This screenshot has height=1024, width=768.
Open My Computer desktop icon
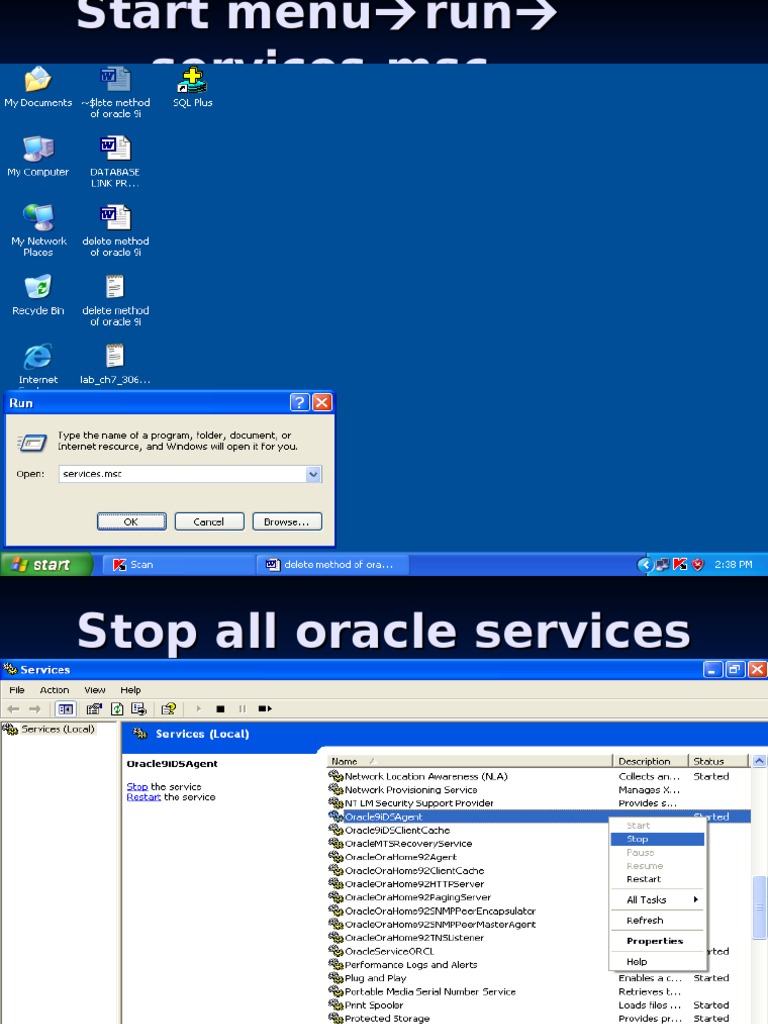click(38, 157)
